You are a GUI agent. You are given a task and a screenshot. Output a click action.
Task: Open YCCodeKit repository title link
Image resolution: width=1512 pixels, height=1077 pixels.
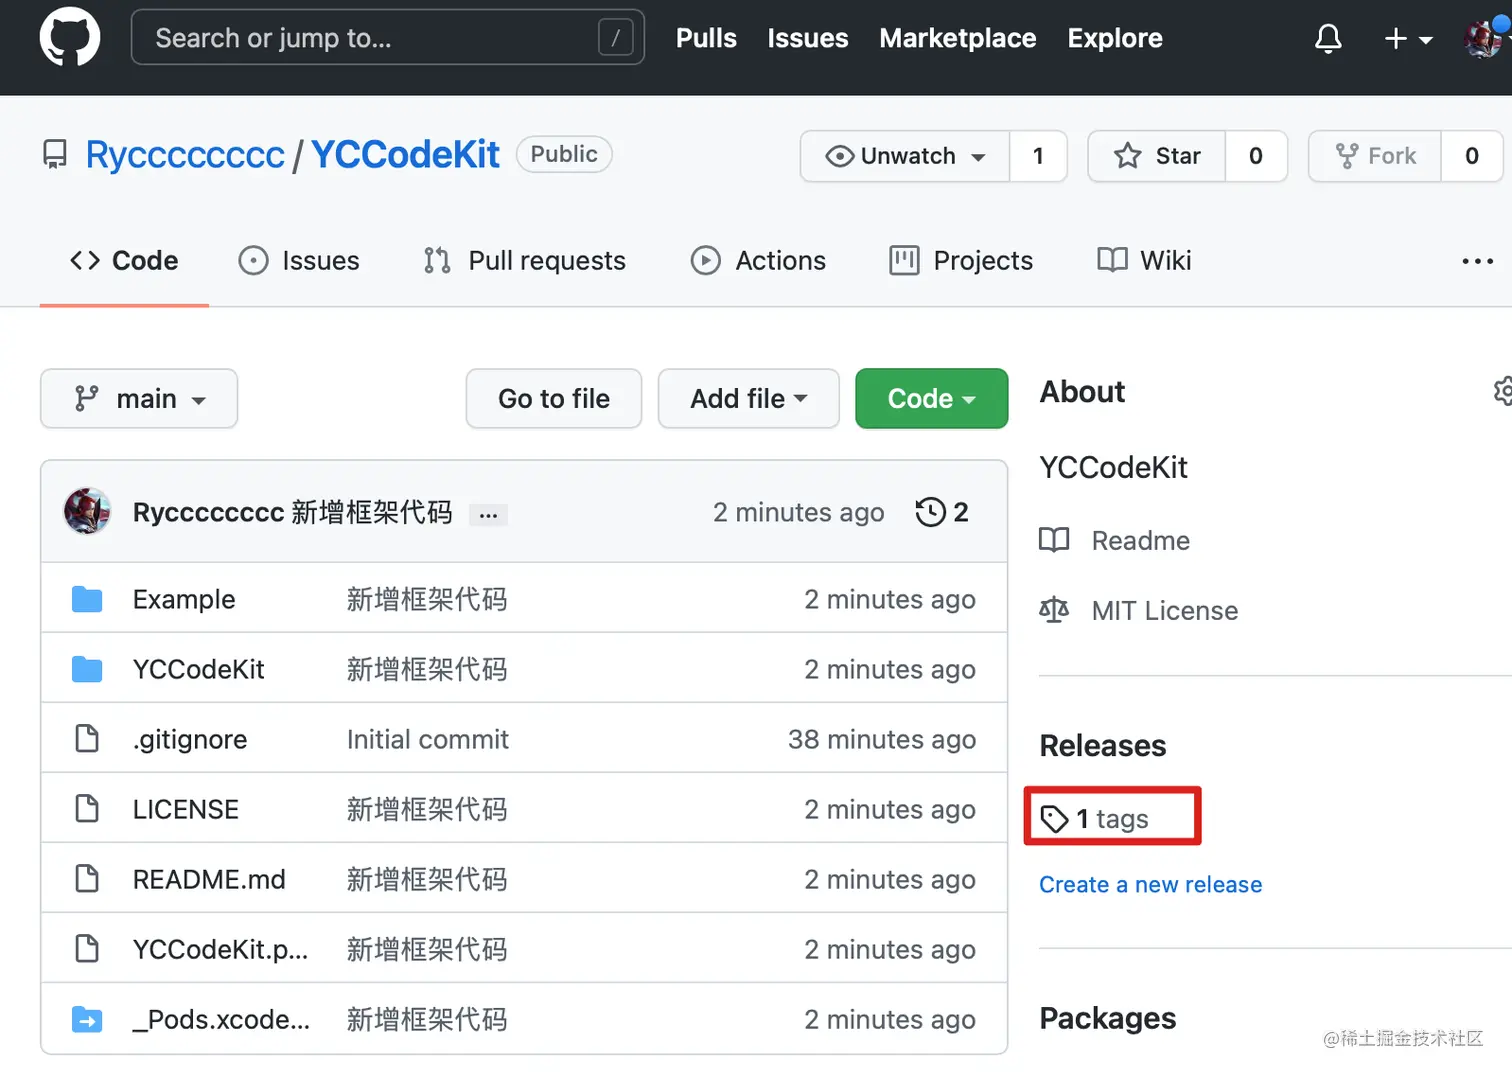tap(405, 155)
